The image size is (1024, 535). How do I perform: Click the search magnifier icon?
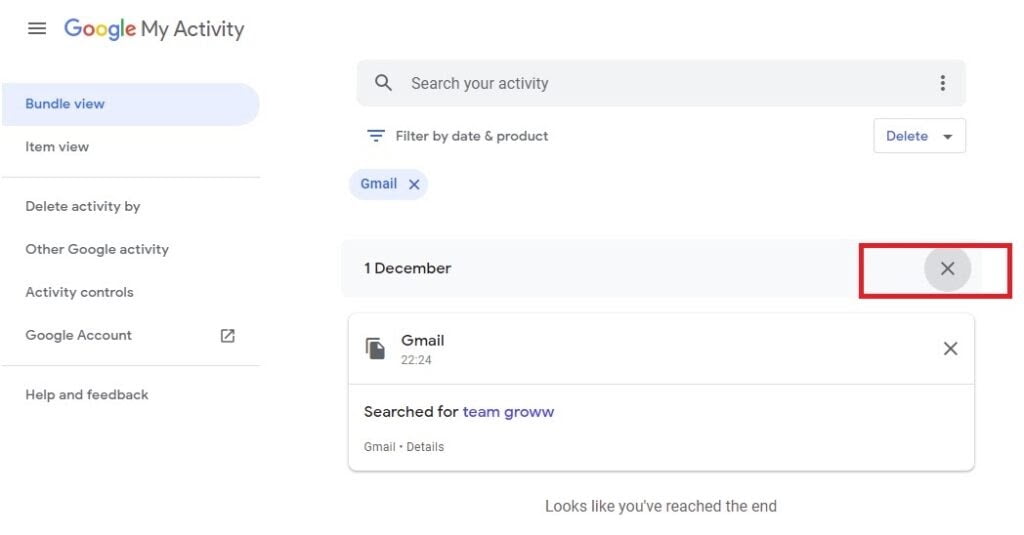pyautogui.click(x=383, y=83)
